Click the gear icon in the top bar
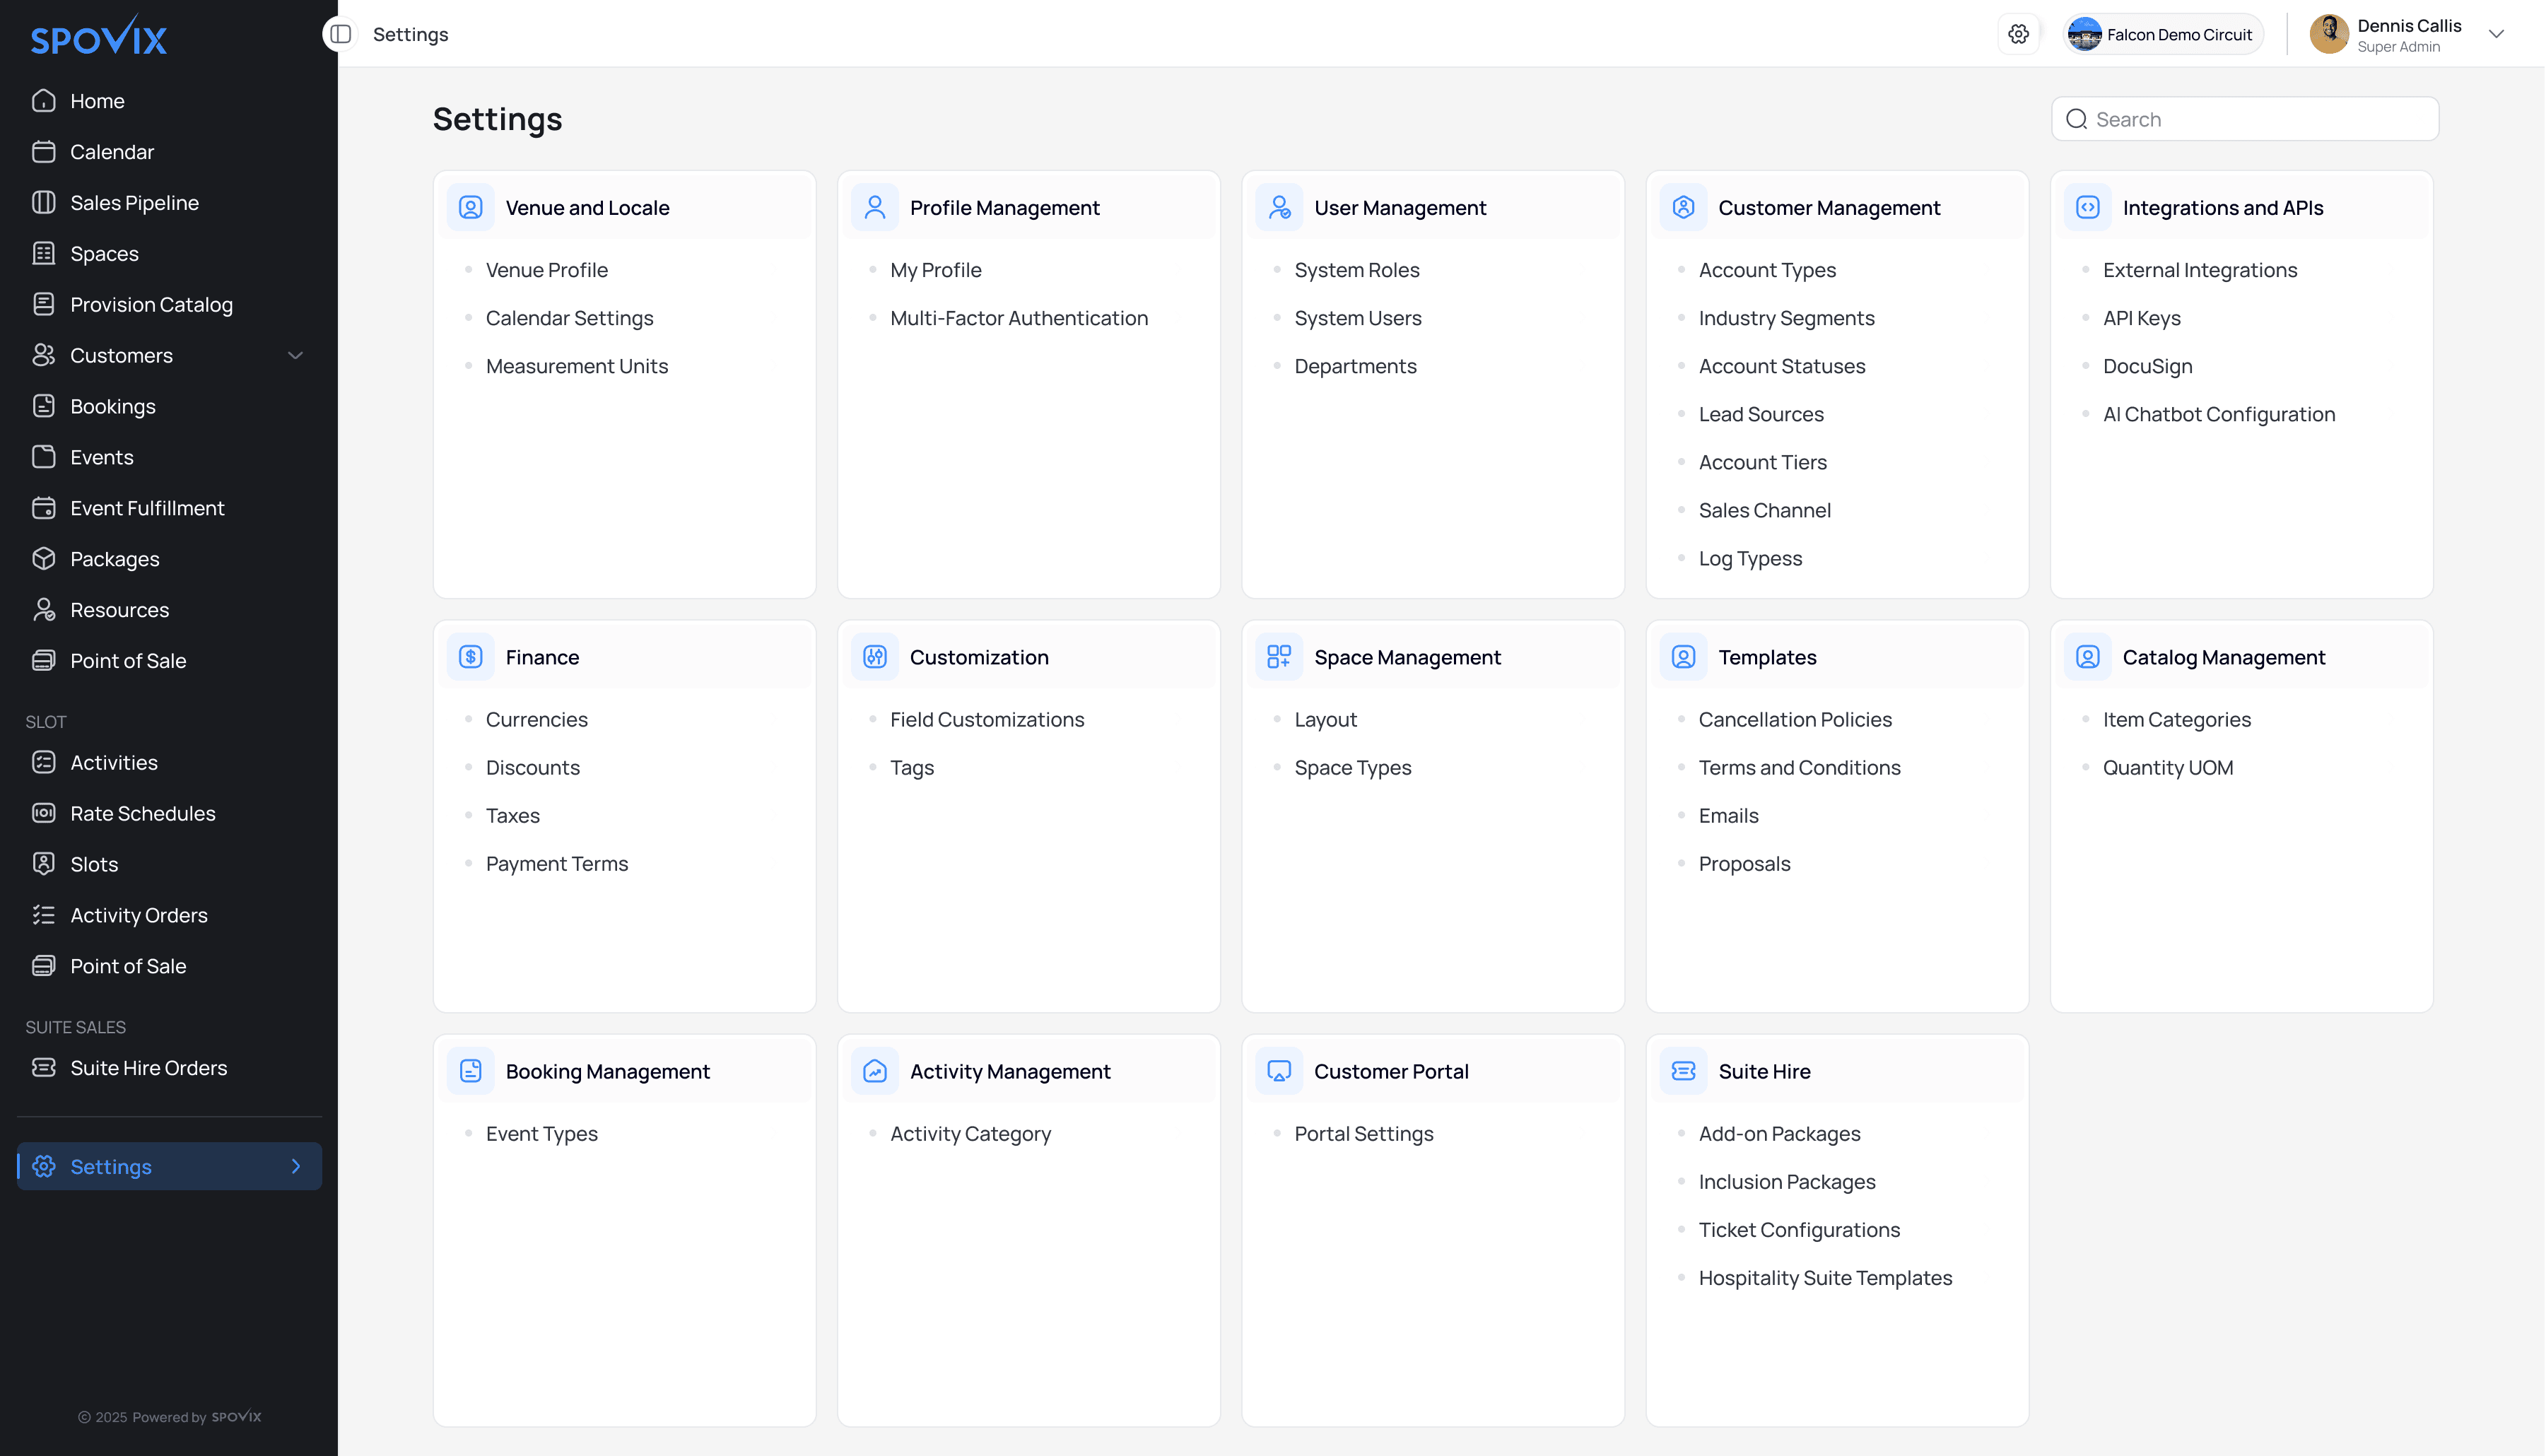The width and height of the screenshot is (2546, 1456). coord(2019,33)
